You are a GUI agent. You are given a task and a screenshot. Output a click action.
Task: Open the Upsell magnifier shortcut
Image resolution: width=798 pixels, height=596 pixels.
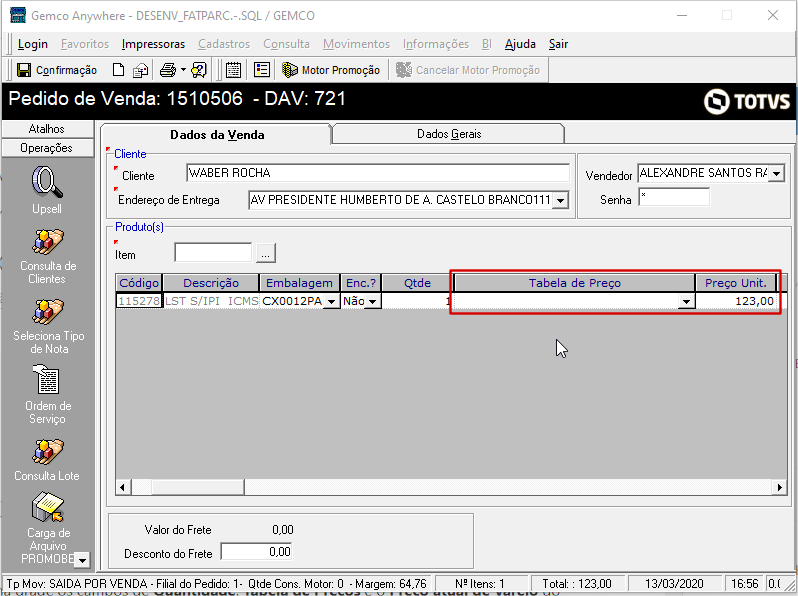click(x=47, y=190)
